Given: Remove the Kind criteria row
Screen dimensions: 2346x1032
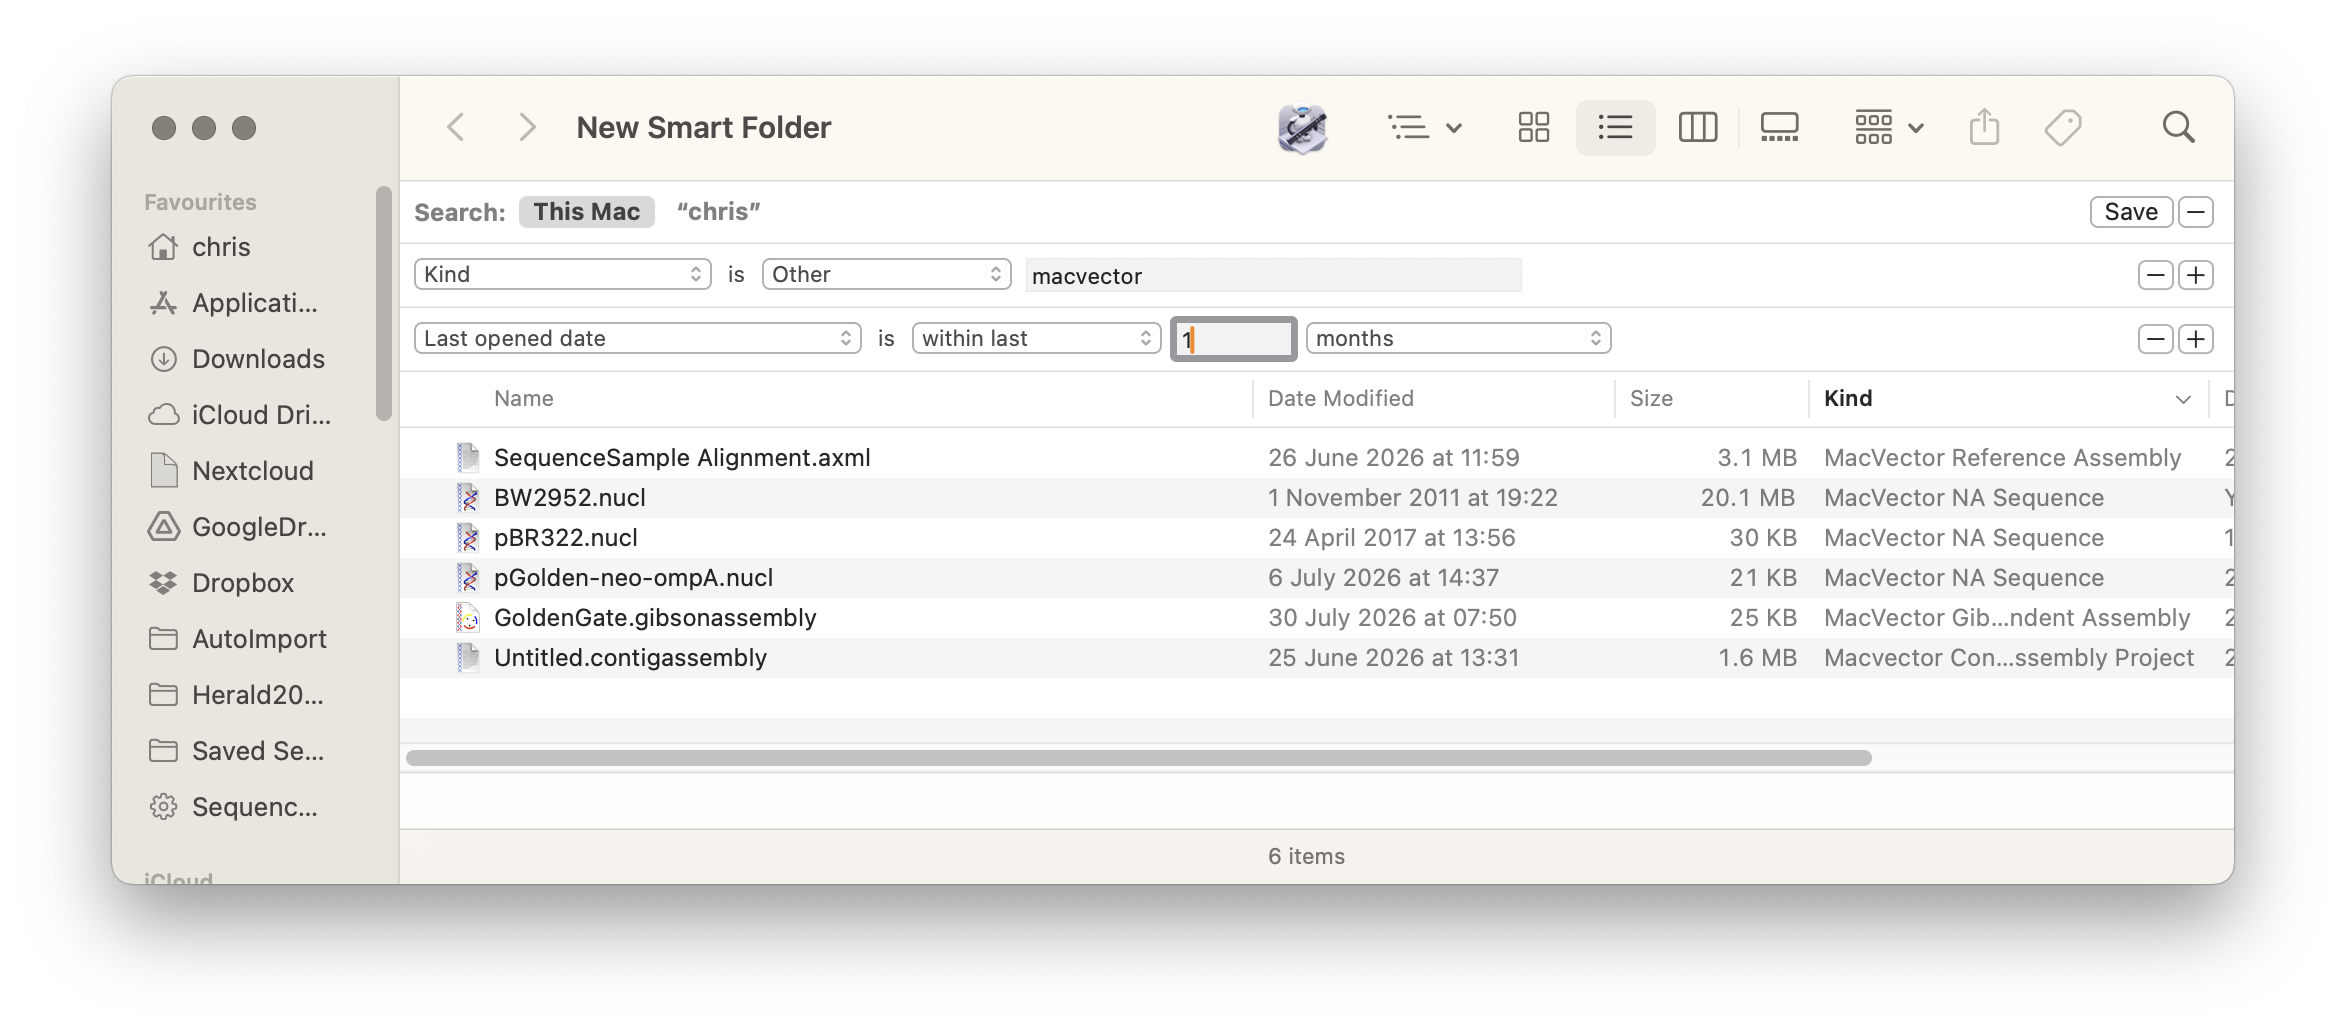Looking at the screenshot, I should click(x=2155, y=275).
